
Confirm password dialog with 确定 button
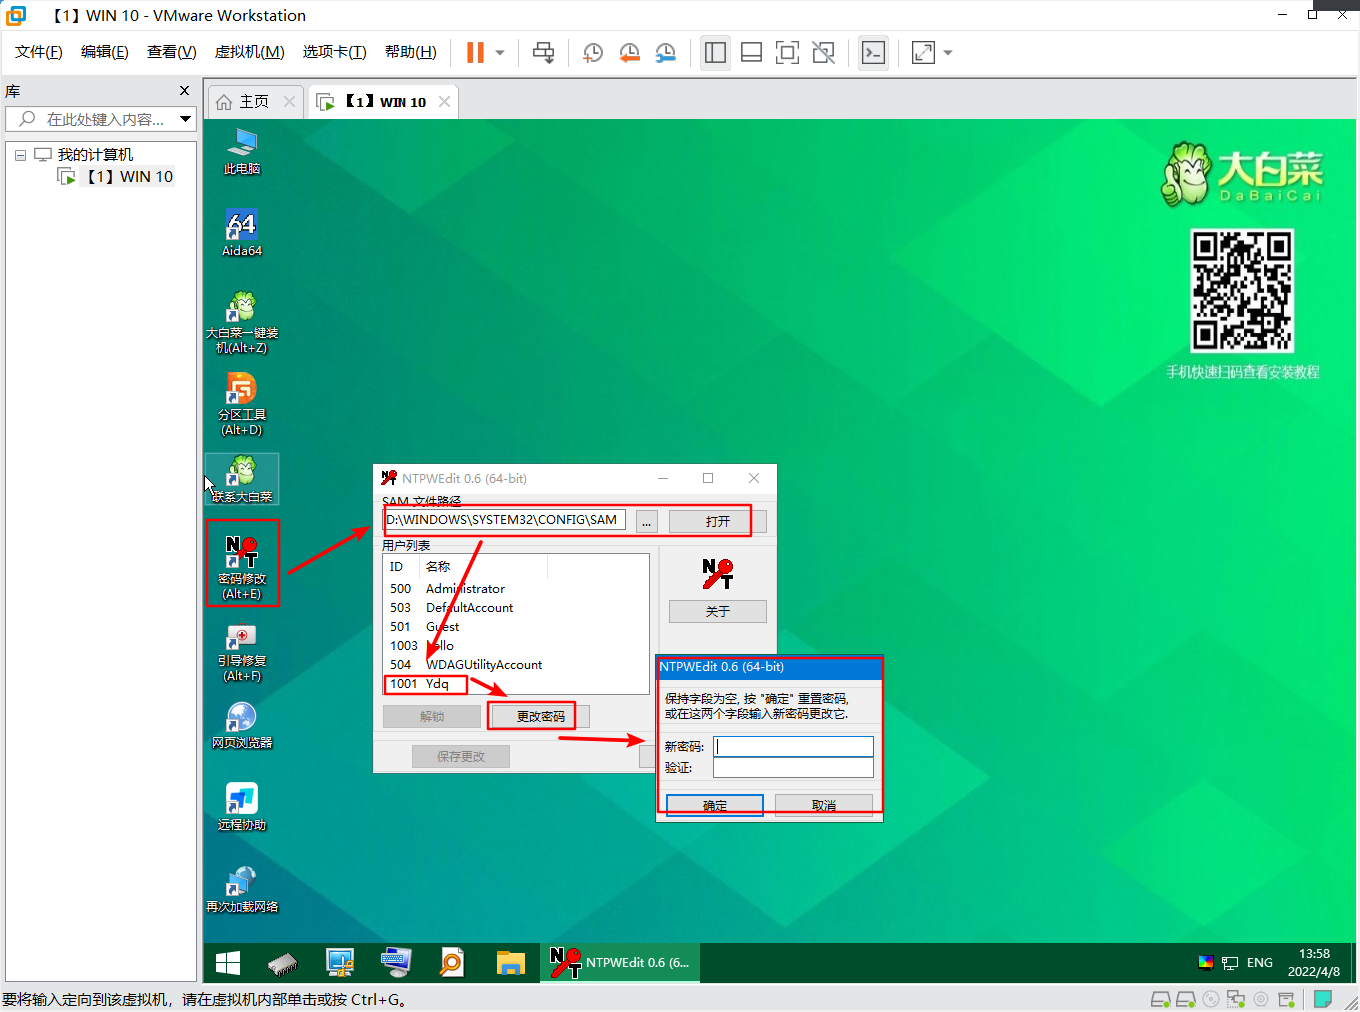[x=715, y=805]
